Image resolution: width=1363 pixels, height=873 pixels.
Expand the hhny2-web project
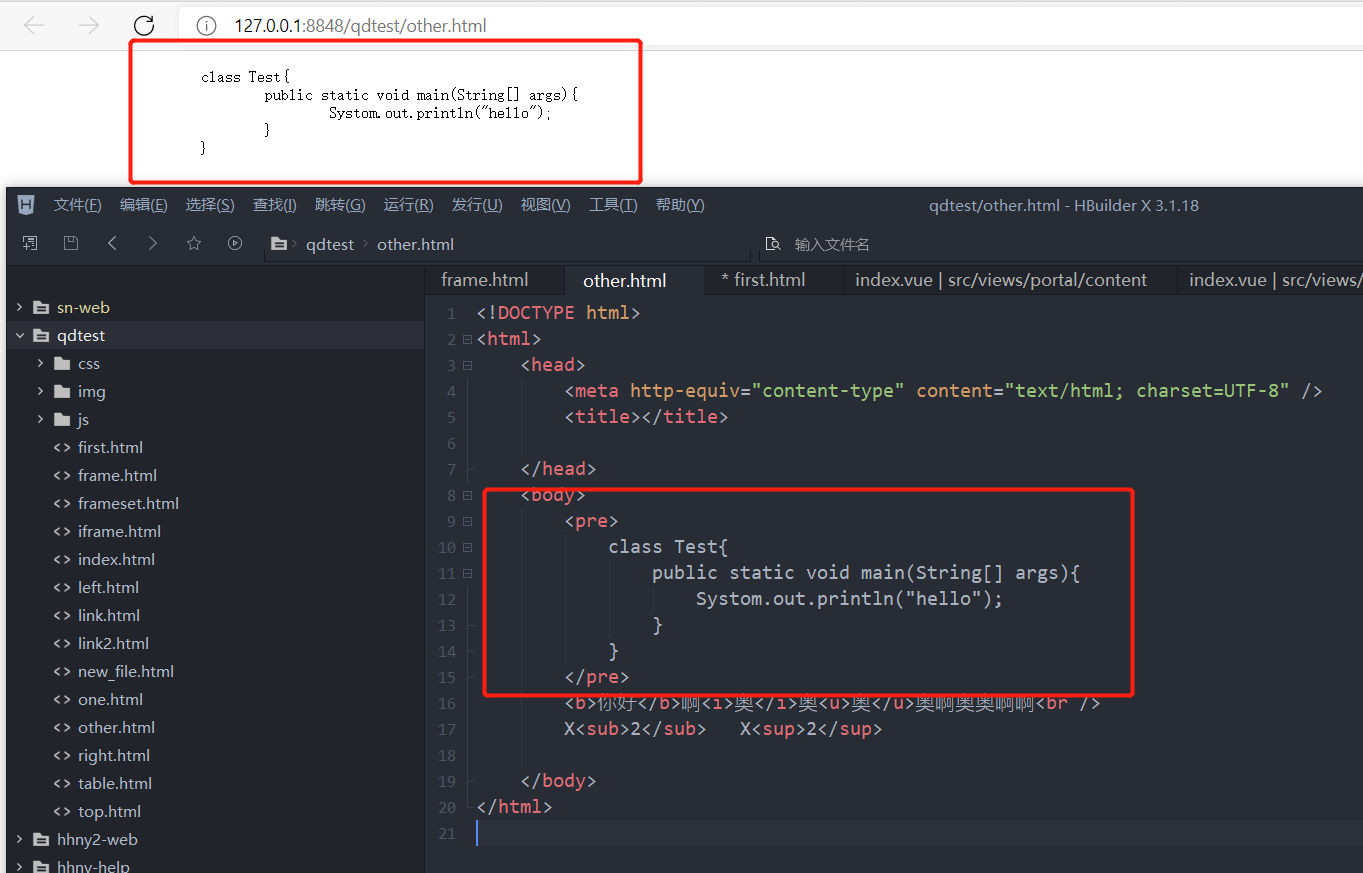[19, 839]
